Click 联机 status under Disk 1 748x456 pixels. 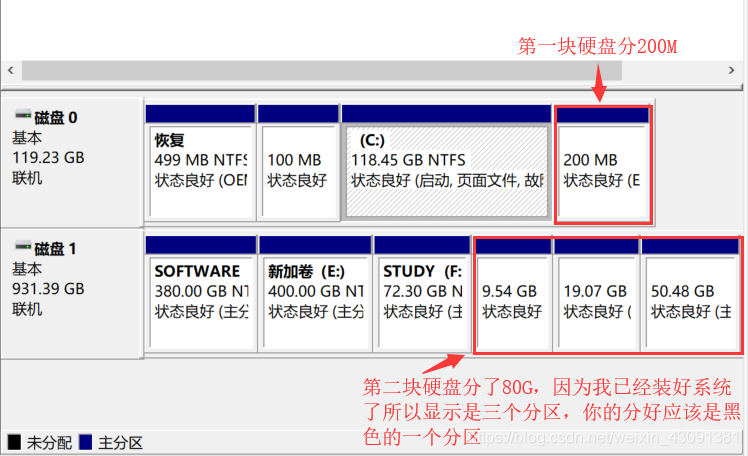(x=27, y=309)
